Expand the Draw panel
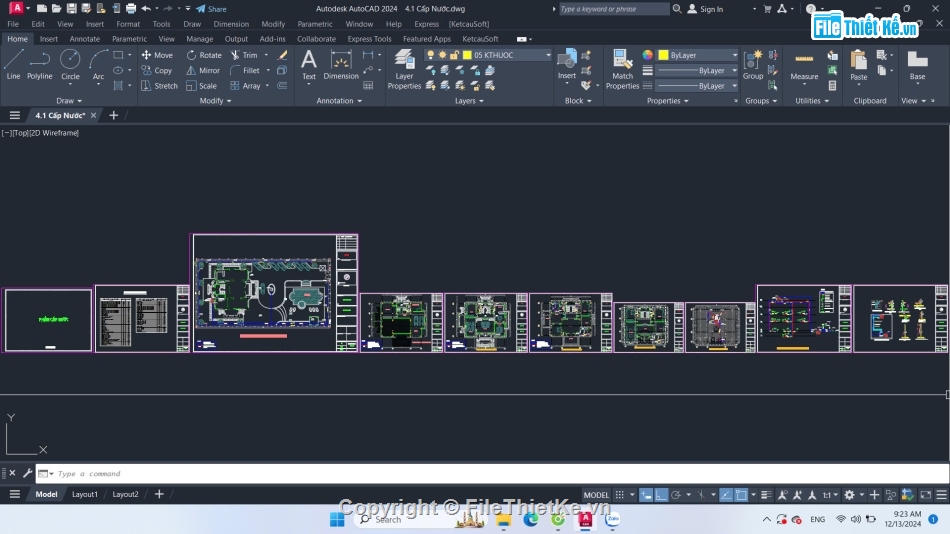950x534 pixels. (68, 101)
